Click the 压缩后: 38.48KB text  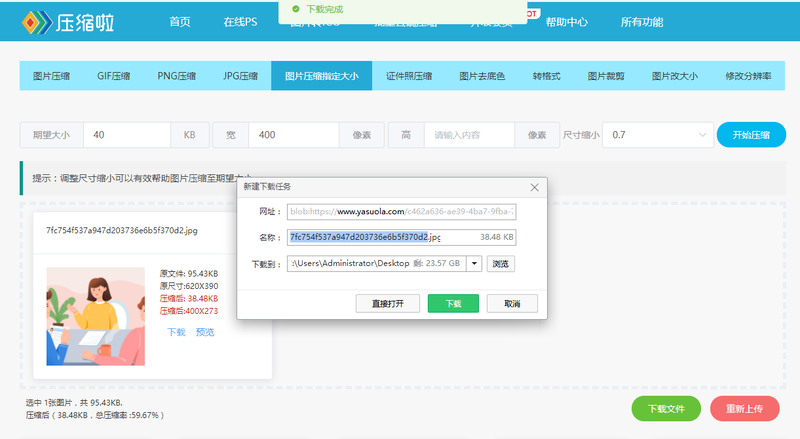pos(189,299)
